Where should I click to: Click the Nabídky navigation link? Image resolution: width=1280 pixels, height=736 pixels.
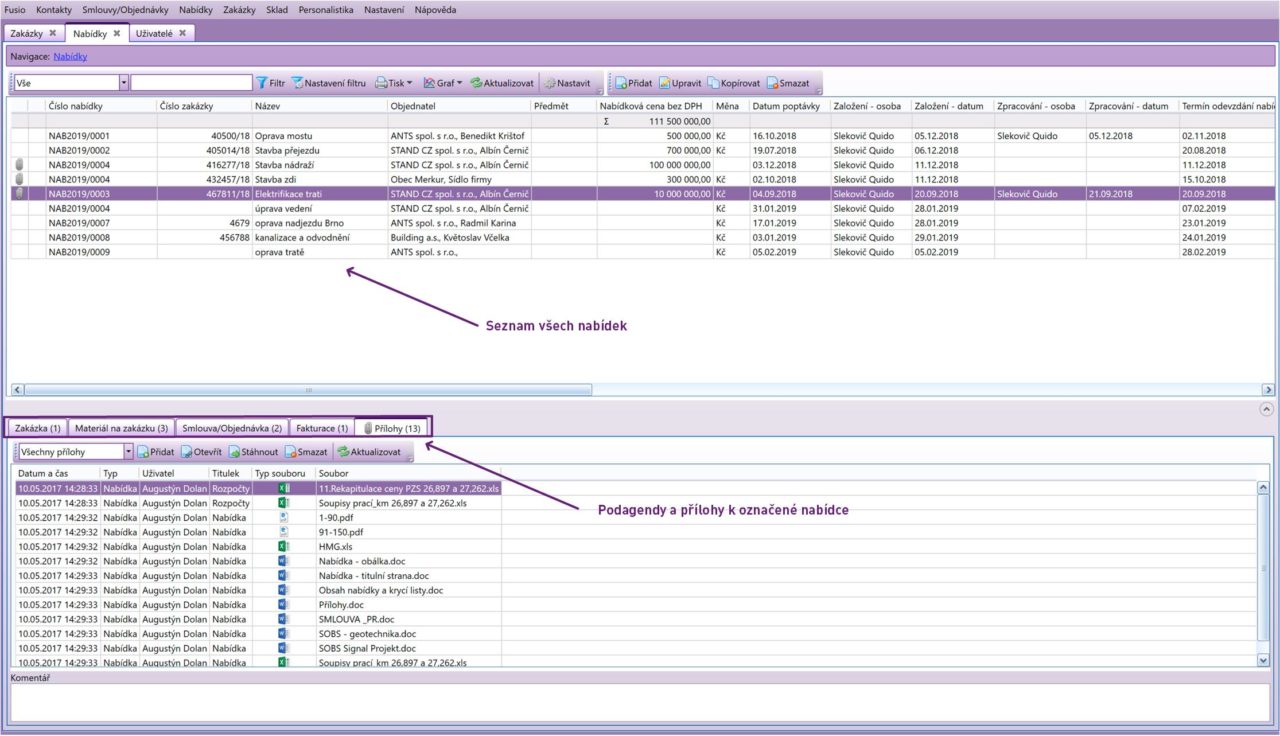point(70,57)
